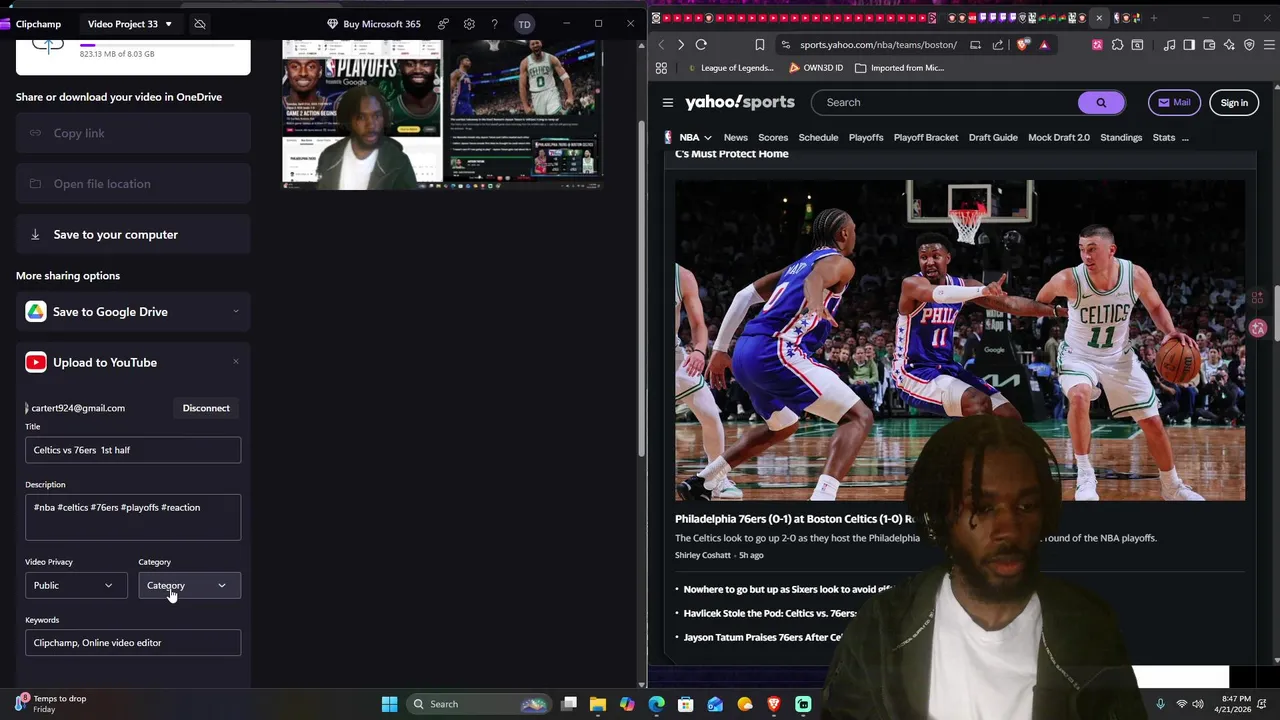1280x720 pixels.
Task: Click the Yahoo Sign in button
Action: click(1234, 102)
